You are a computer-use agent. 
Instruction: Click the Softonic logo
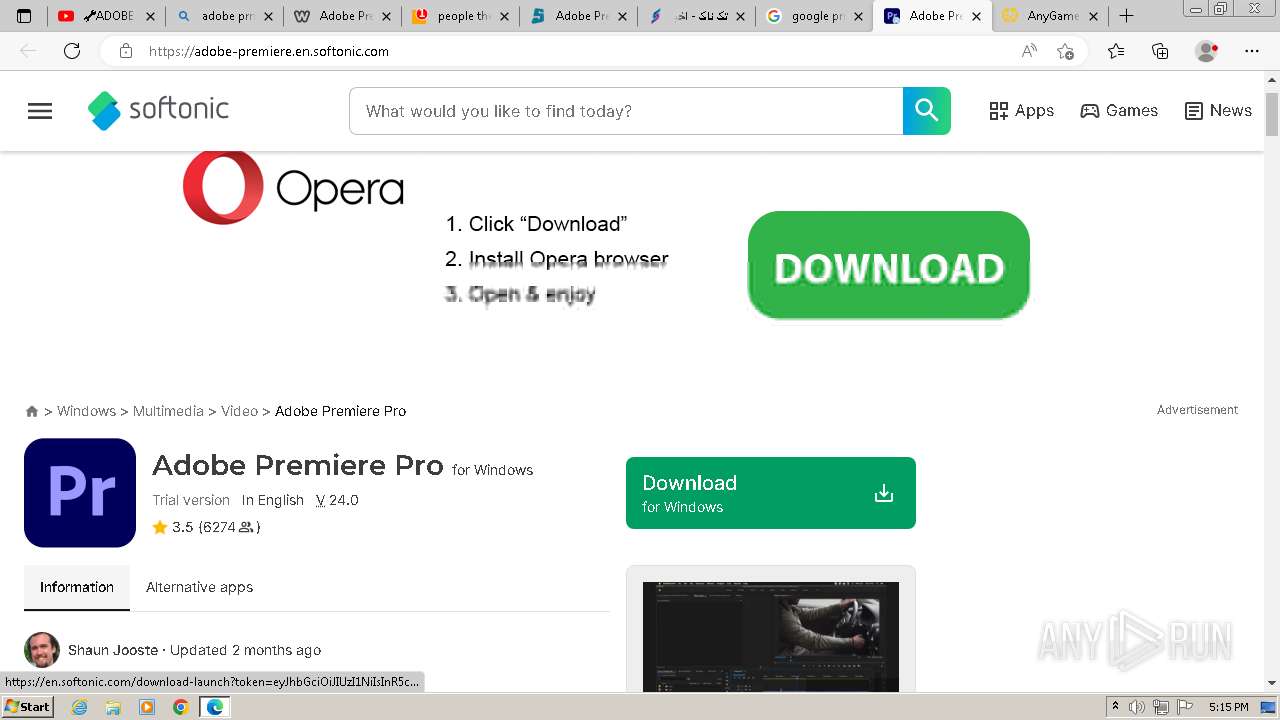[x=158, y=111]
